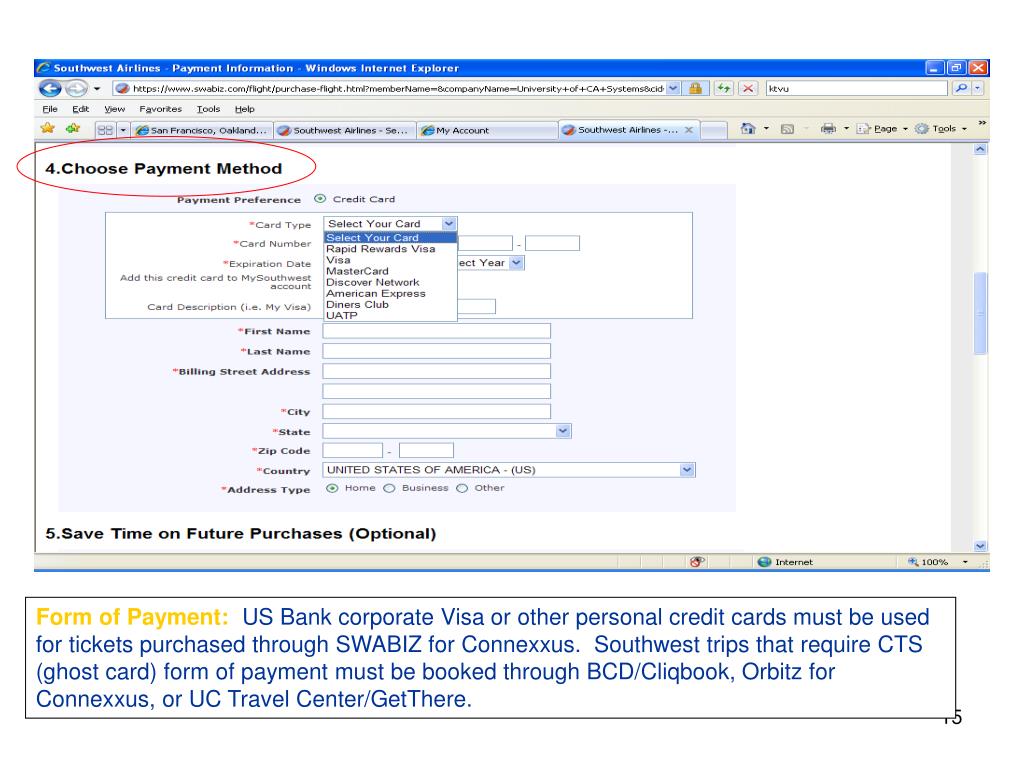This screenshot has width=1024, height=768.
Task: Click the browser Back arrow button
Action: [x=50, y=88]
